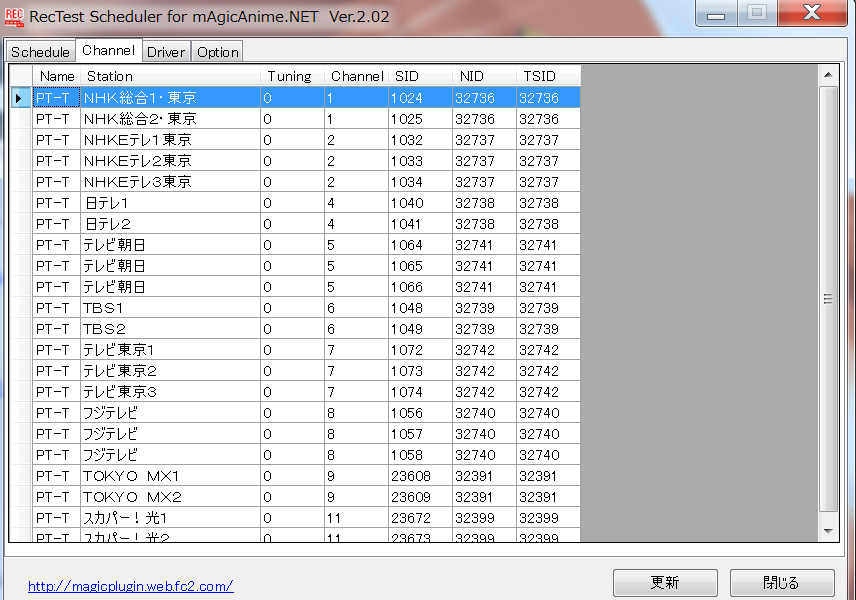Click the TSID column header
The image size is (856, 600).
548,76
